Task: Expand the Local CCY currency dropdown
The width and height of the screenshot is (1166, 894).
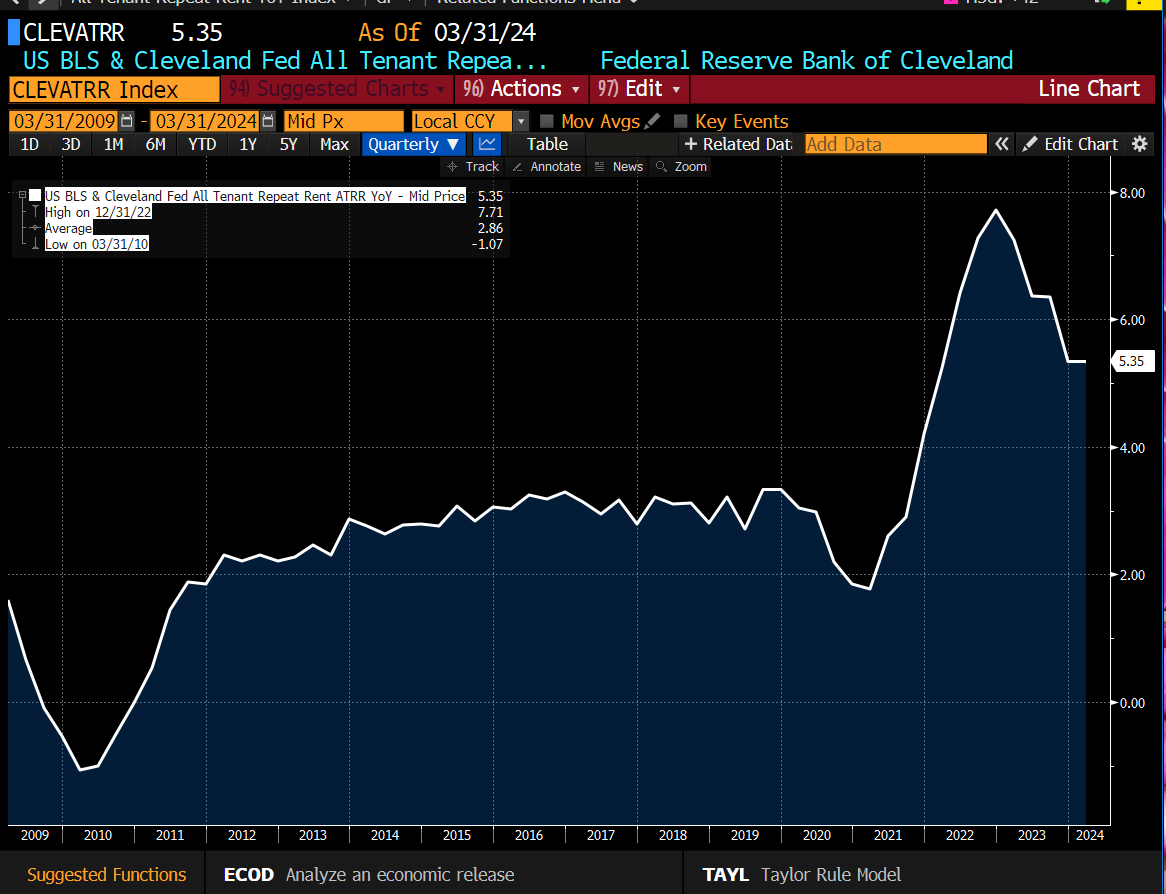Action: click(x=520, y=121)
